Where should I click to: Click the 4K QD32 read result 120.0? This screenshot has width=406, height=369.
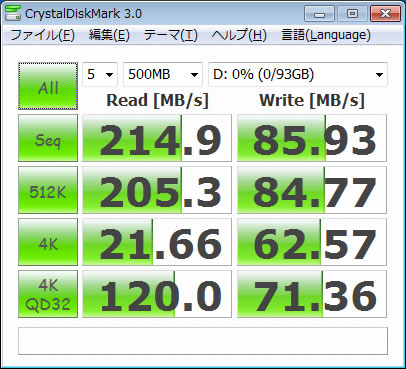[157, 294]
